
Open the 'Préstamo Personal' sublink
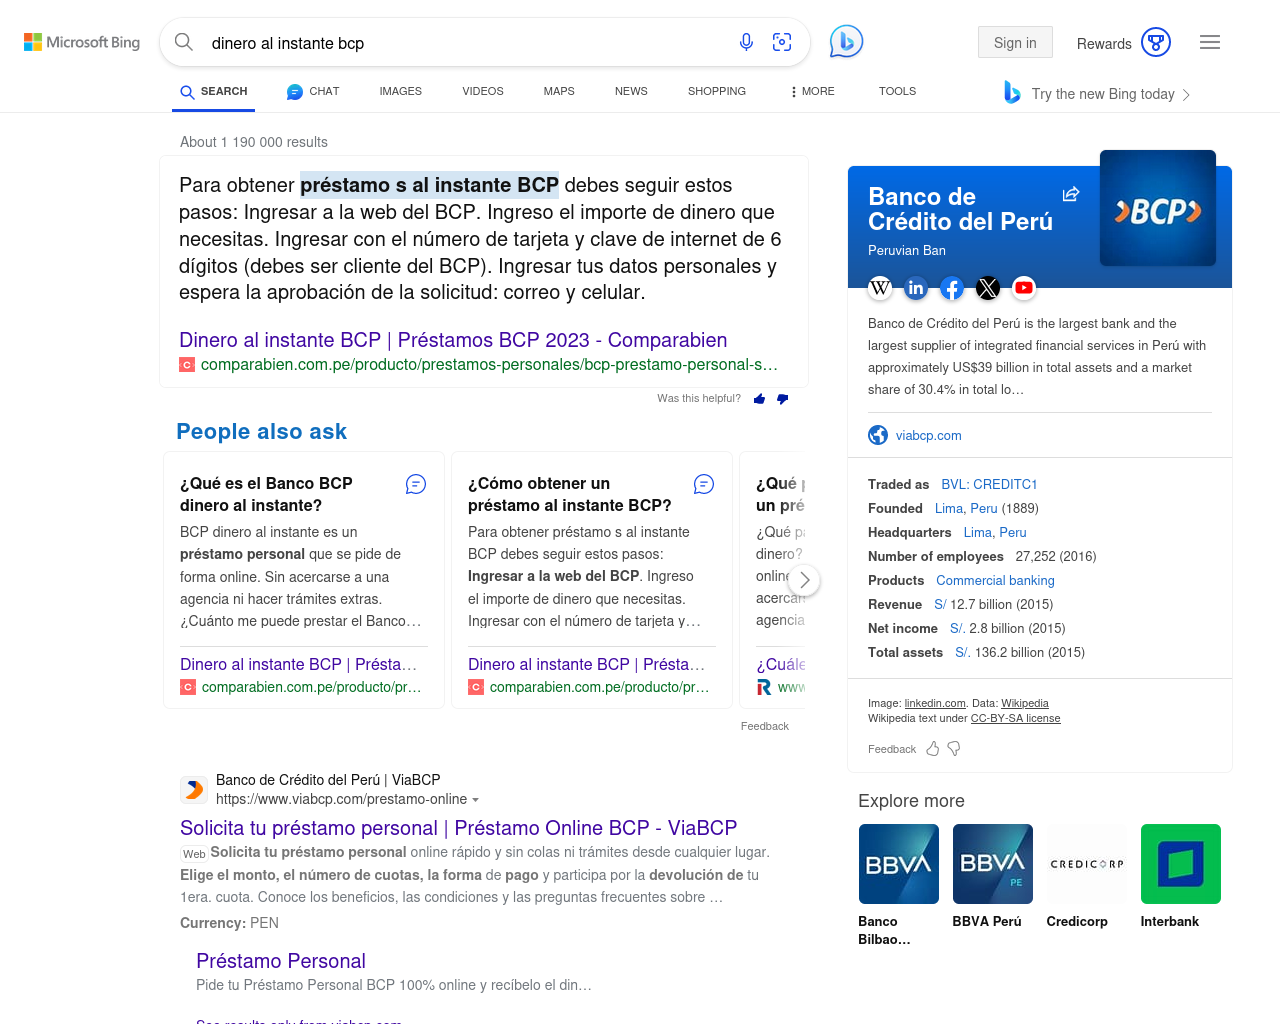[281, 961]
